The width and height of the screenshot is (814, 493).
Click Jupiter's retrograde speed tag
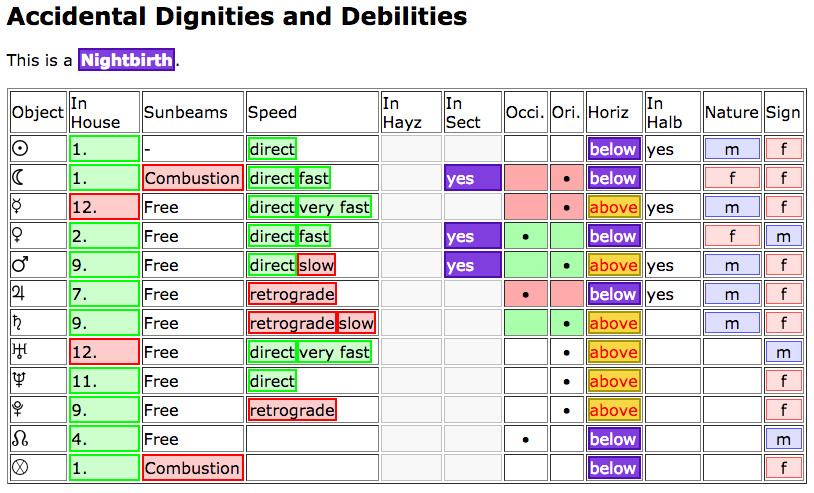tap(292, 294)
